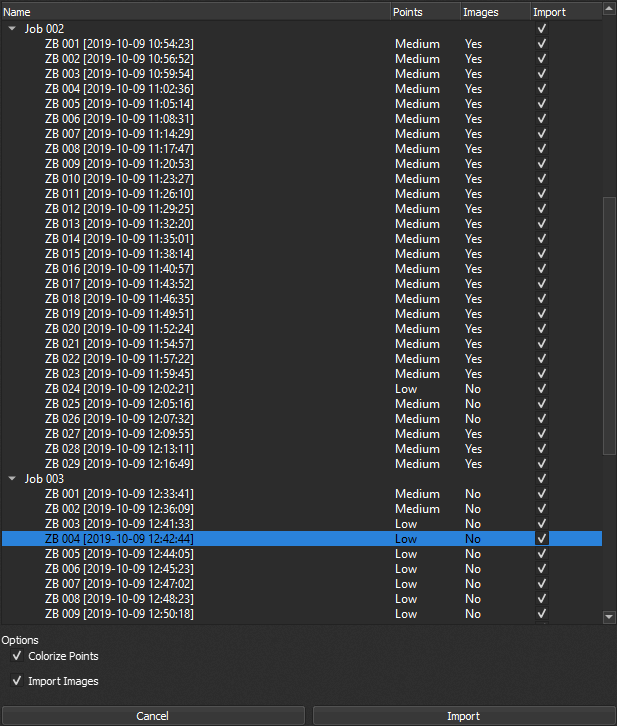
Task: Click the Points column header
Action: pyautogui.click(x=426, y=12)
